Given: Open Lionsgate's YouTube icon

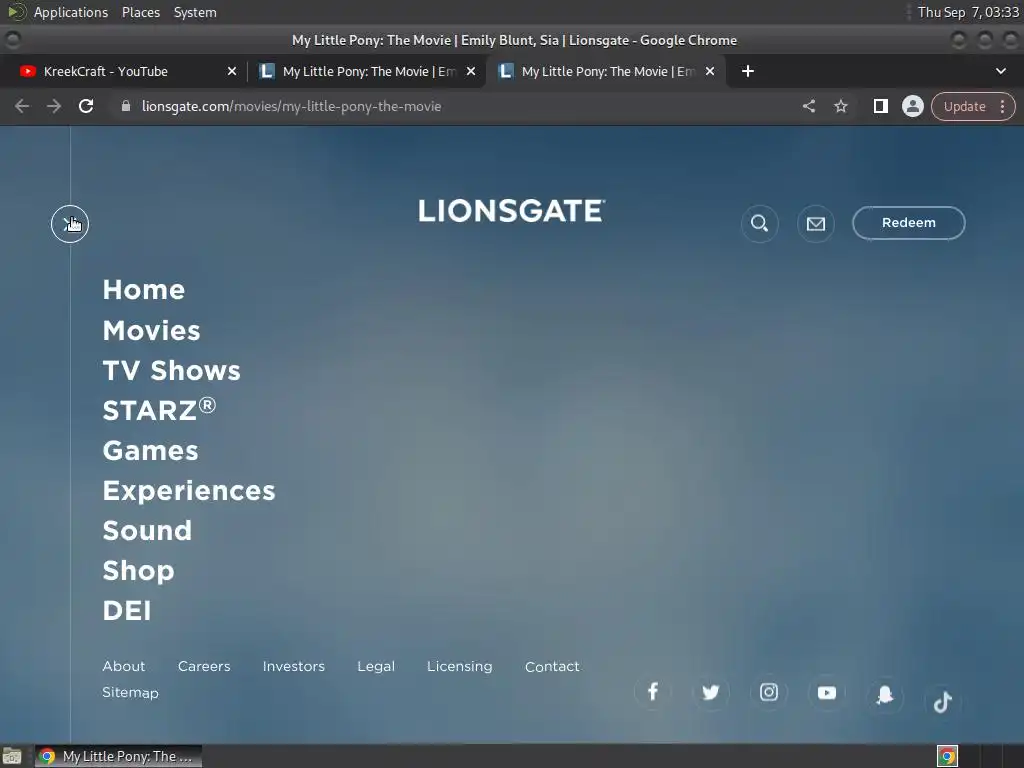Looking at the screenshot, I should 827,692.
